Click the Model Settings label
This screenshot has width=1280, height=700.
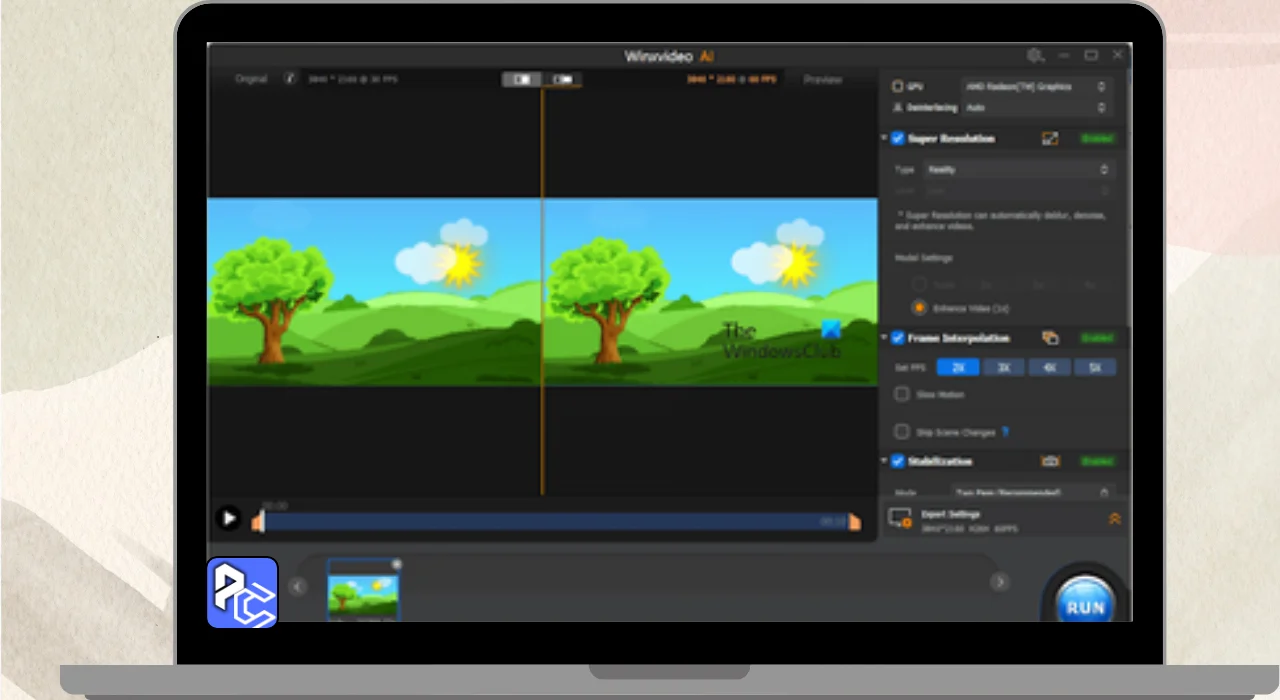[924, 258]
